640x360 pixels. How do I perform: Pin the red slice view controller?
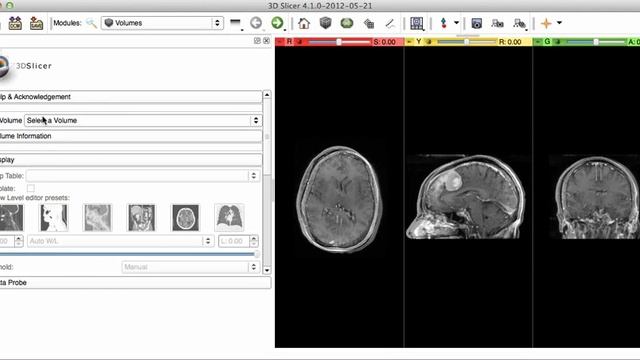point(280,42)
